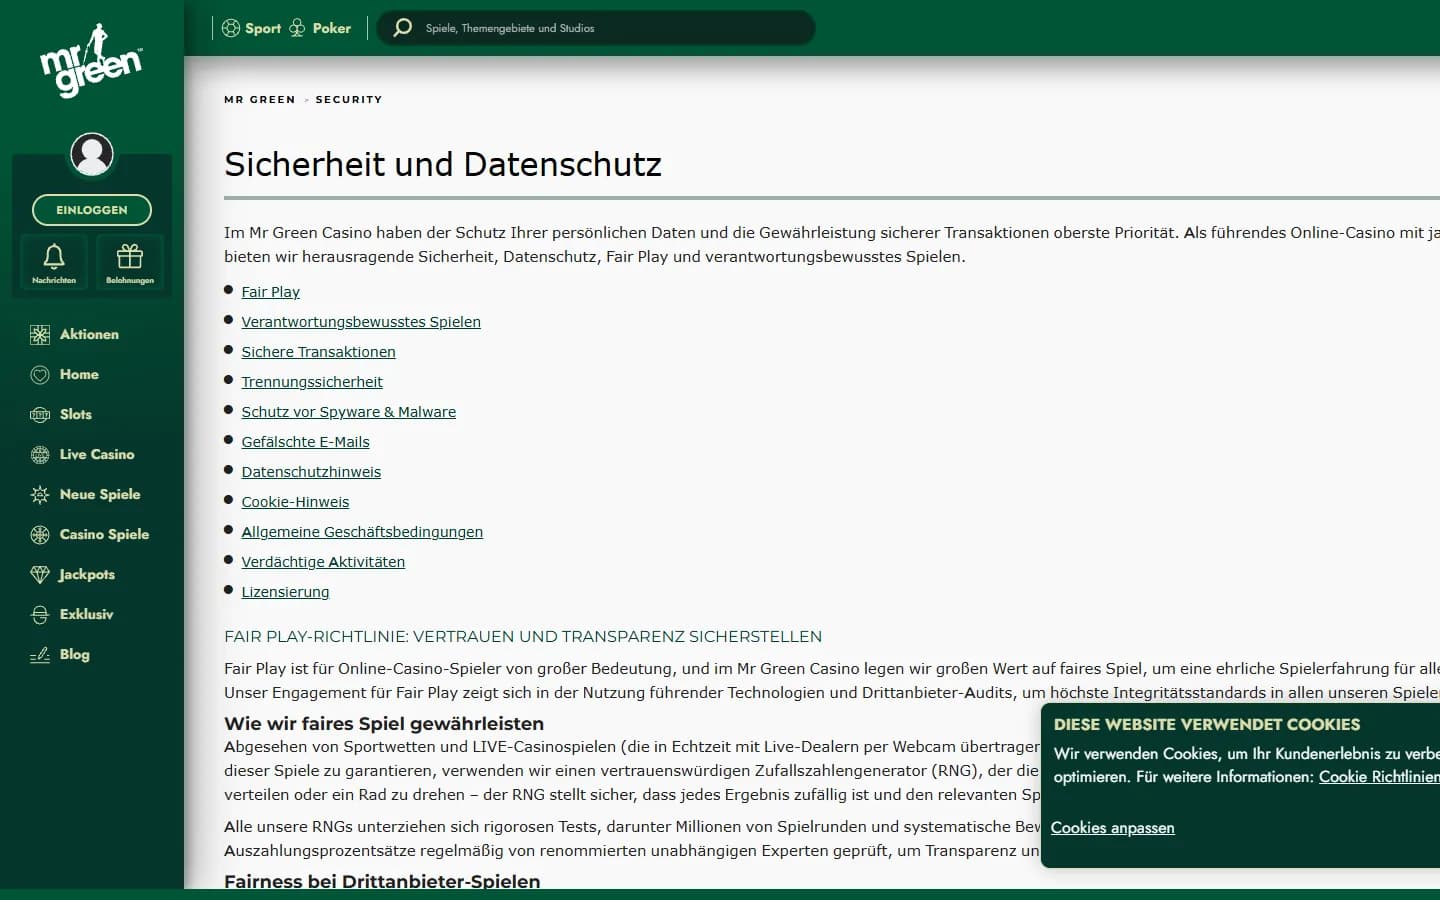Follow the Gefälschte E-Mails link
1440x900 pixels.
(305, 442)
